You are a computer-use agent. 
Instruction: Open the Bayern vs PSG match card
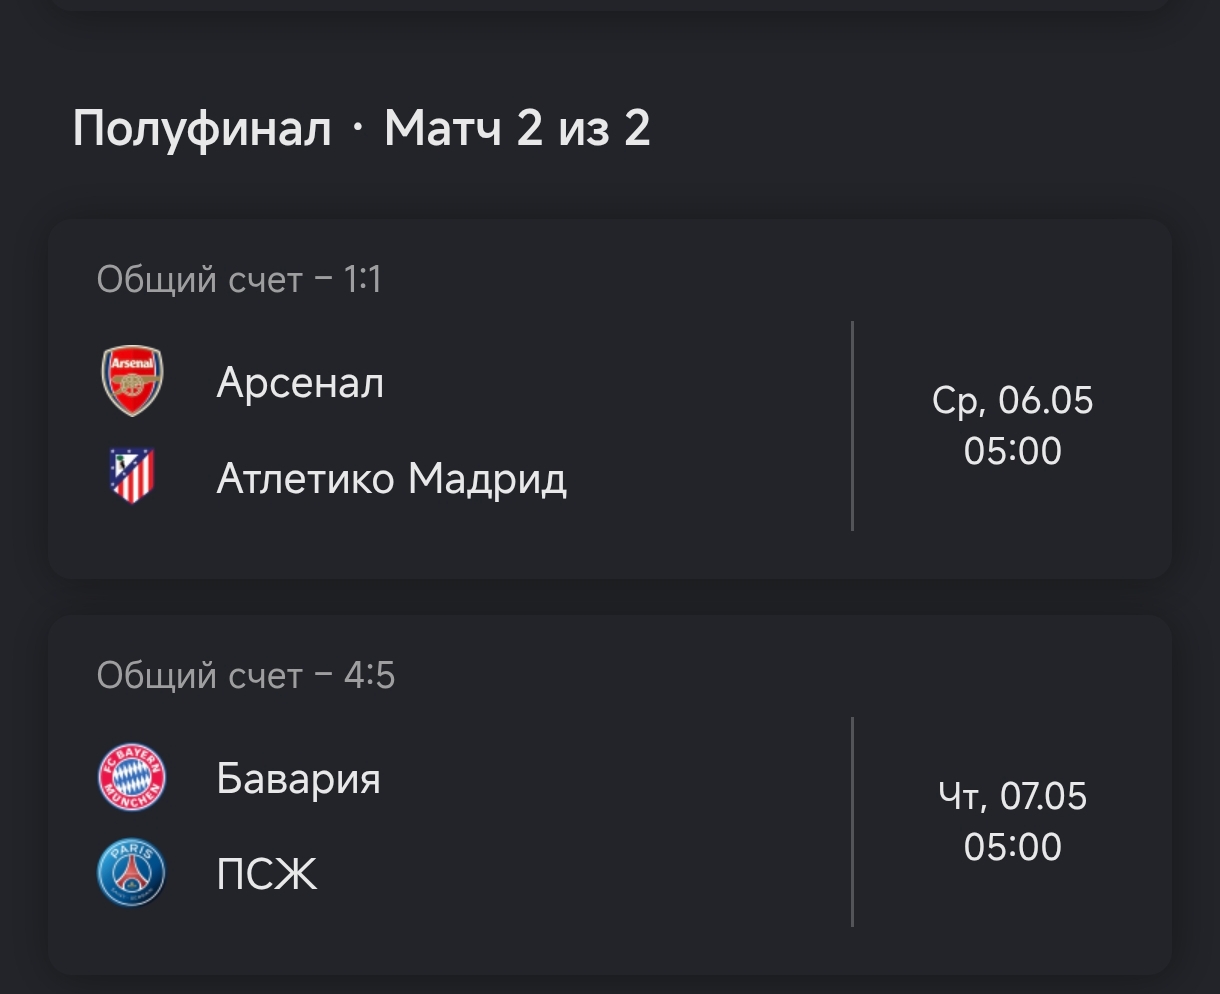tap(610, 795)
